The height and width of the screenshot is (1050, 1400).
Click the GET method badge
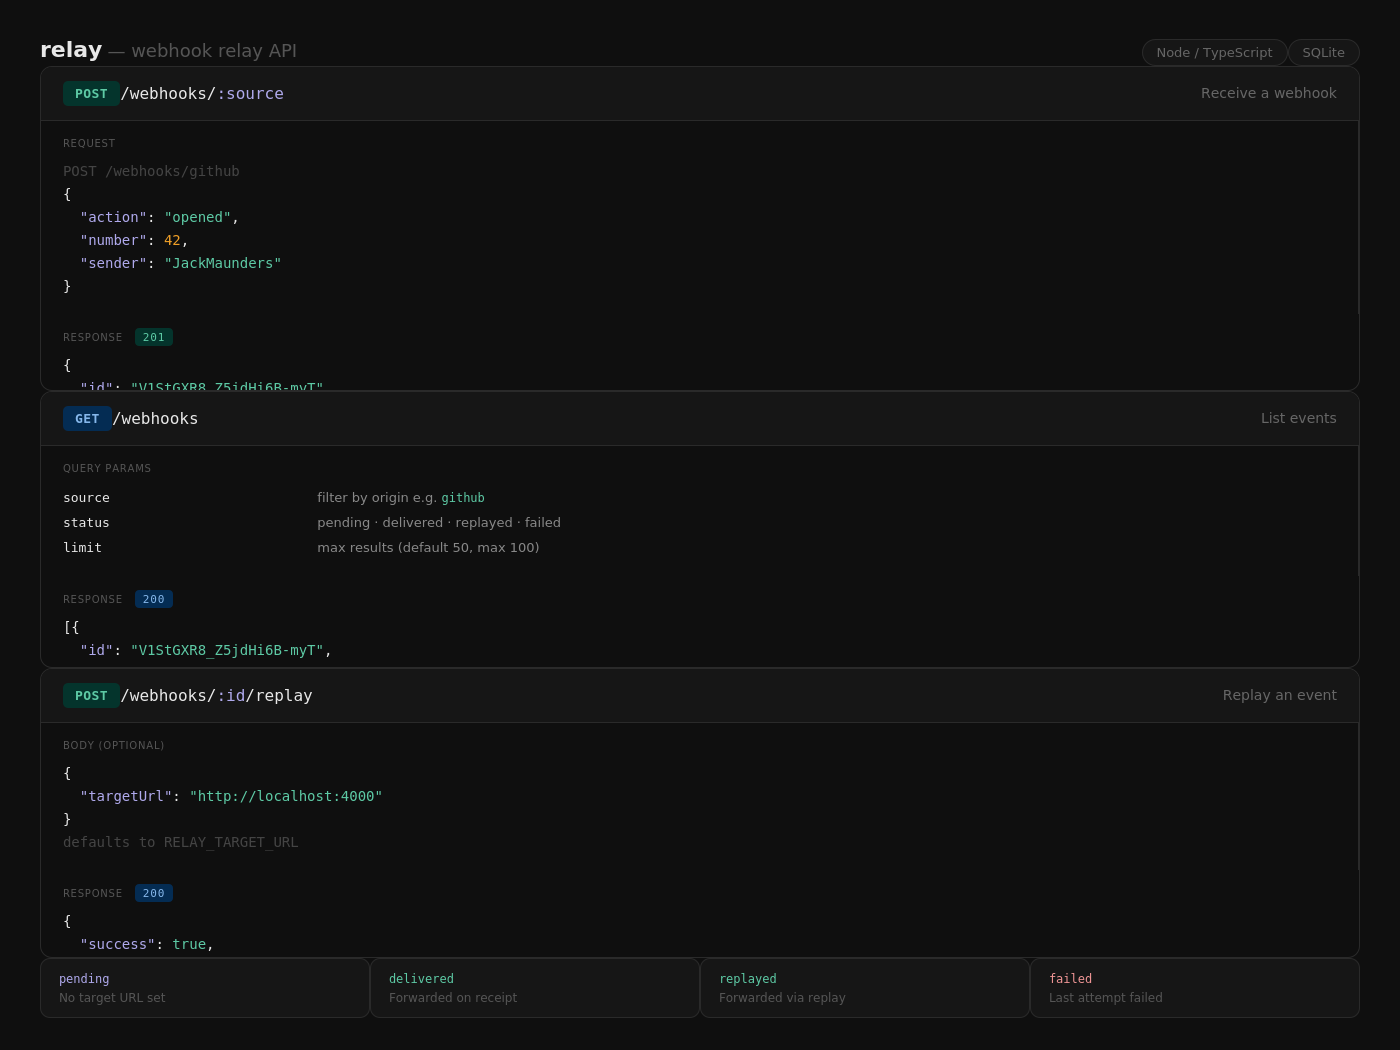[87, 419]
